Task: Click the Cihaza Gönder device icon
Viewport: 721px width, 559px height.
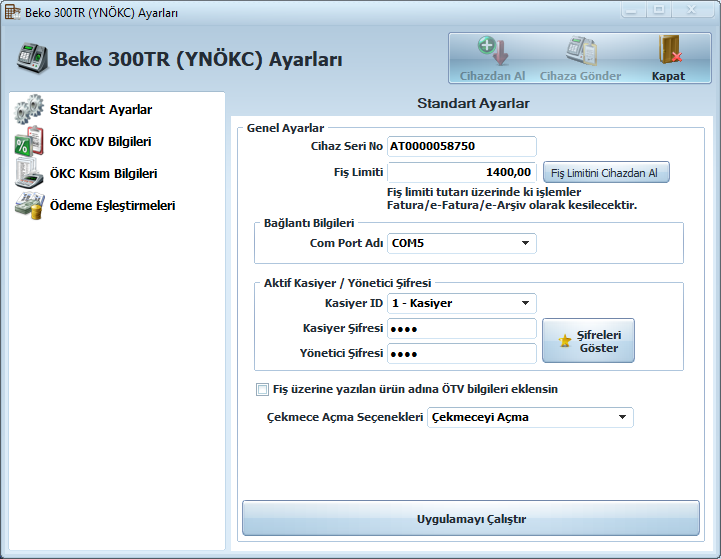Action: [580, 50]
